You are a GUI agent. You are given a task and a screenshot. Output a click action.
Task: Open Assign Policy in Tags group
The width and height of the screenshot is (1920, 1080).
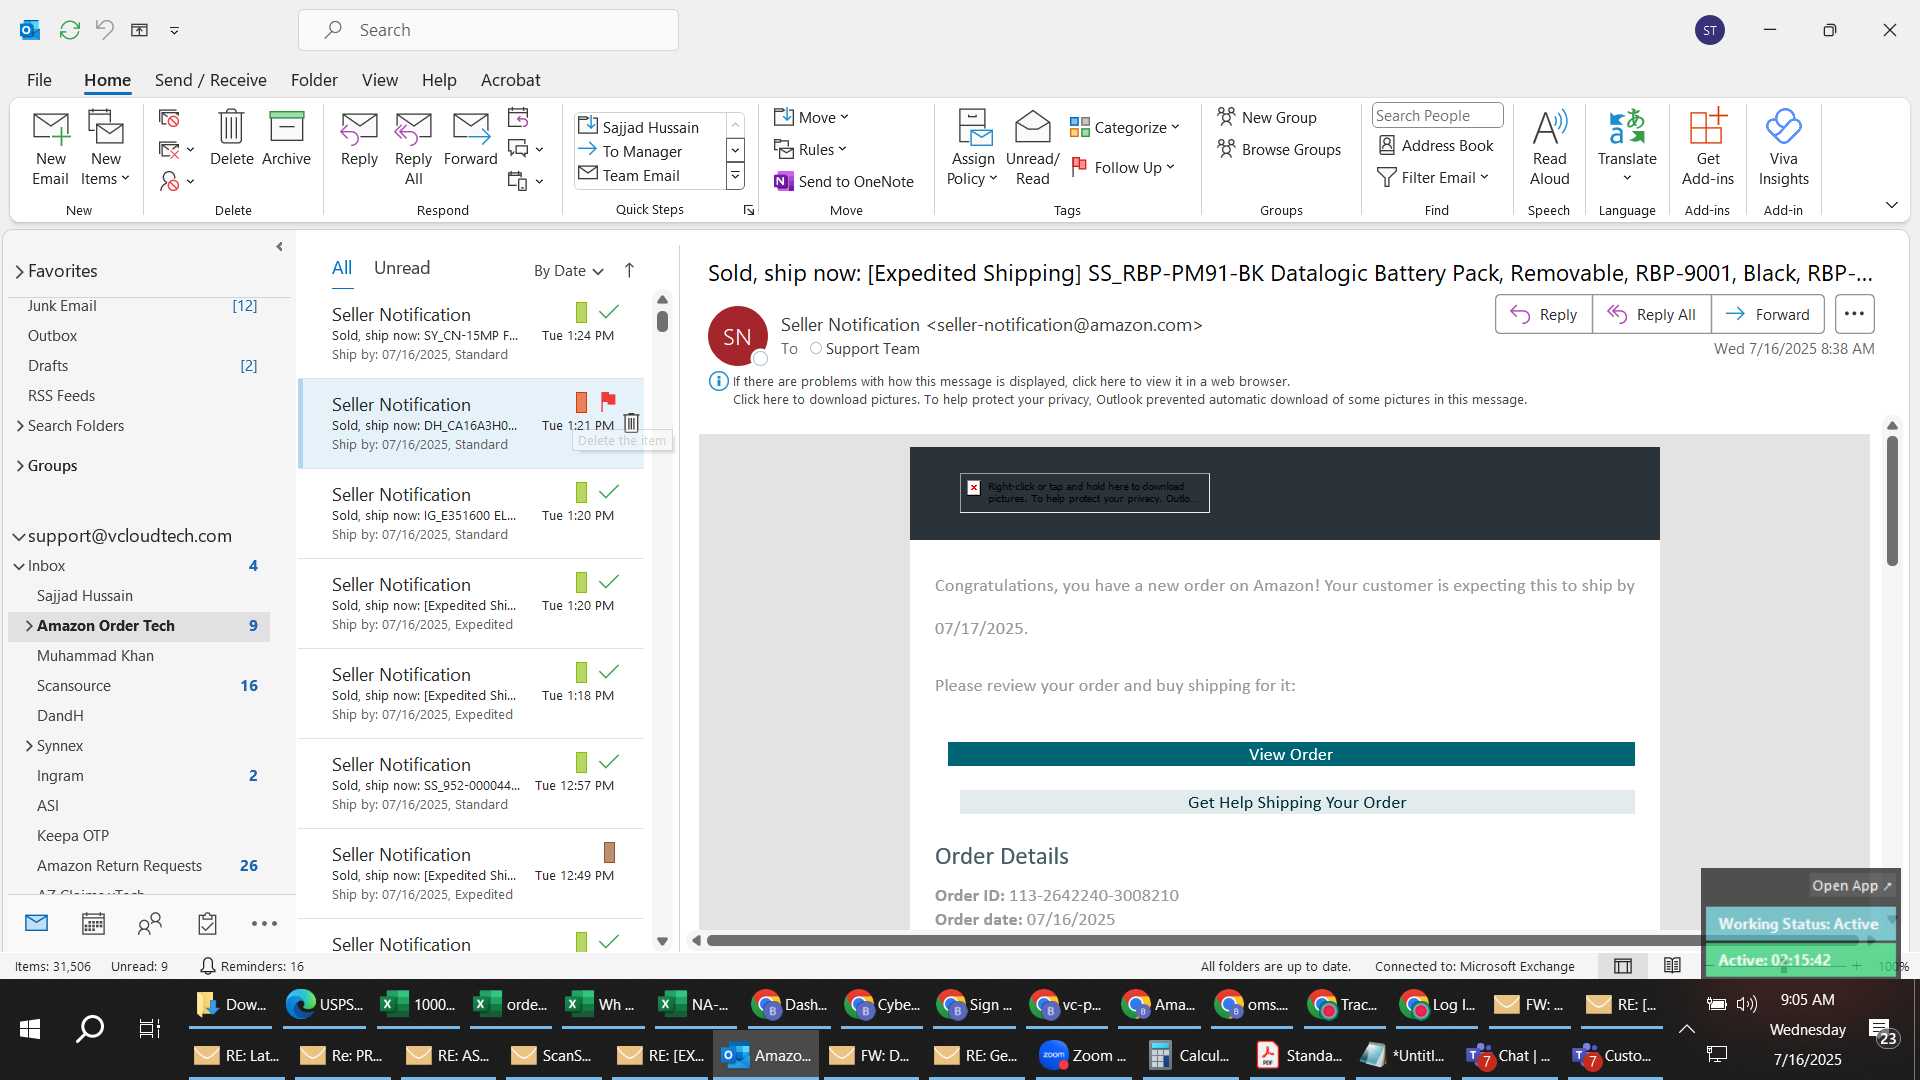point(972,148)
